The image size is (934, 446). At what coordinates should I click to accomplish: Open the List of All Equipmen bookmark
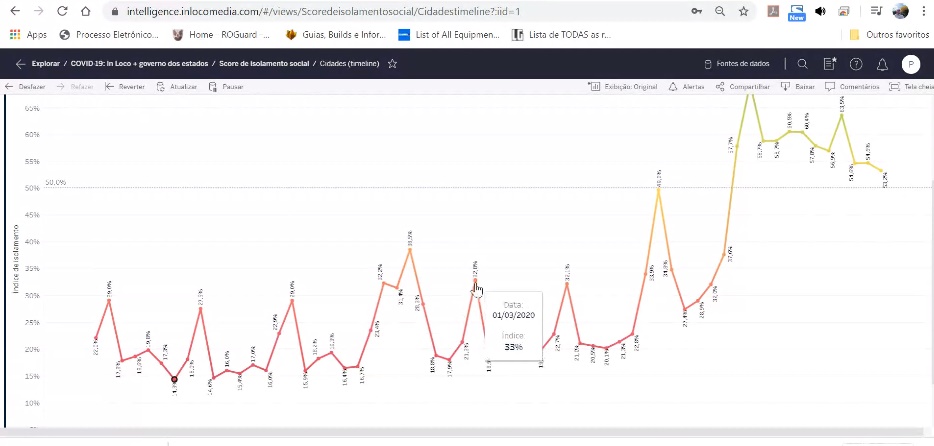[x=450, y=35]
